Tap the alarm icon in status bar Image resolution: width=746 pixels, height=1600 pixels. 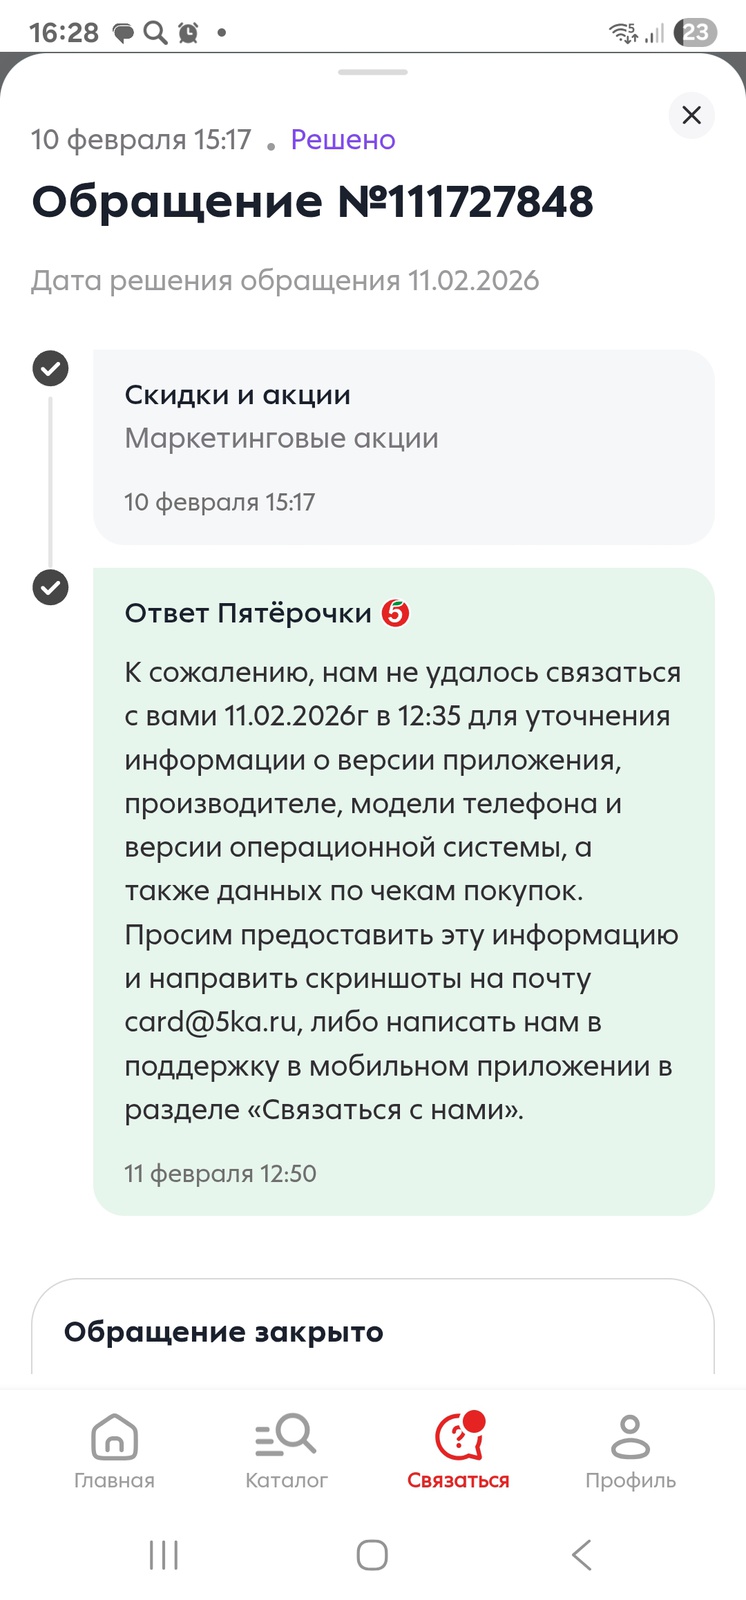188,33
